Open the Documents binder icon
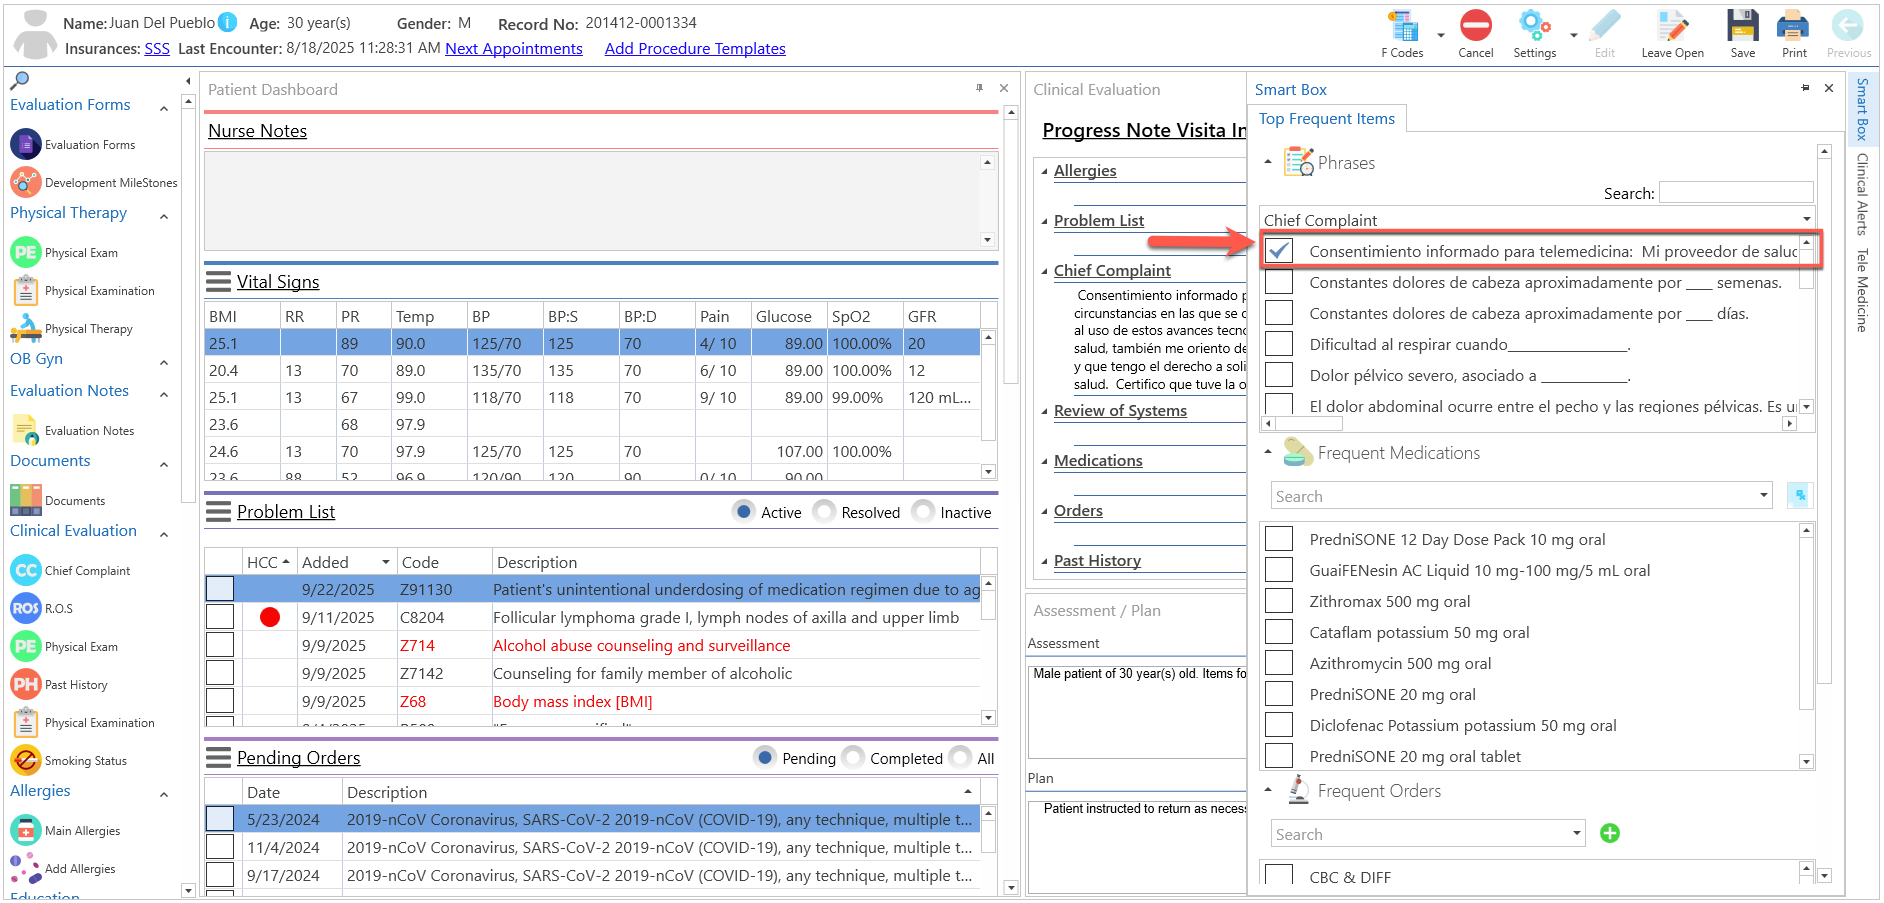Viewport: 1884px width, 903px height. [x=26, y=500]
